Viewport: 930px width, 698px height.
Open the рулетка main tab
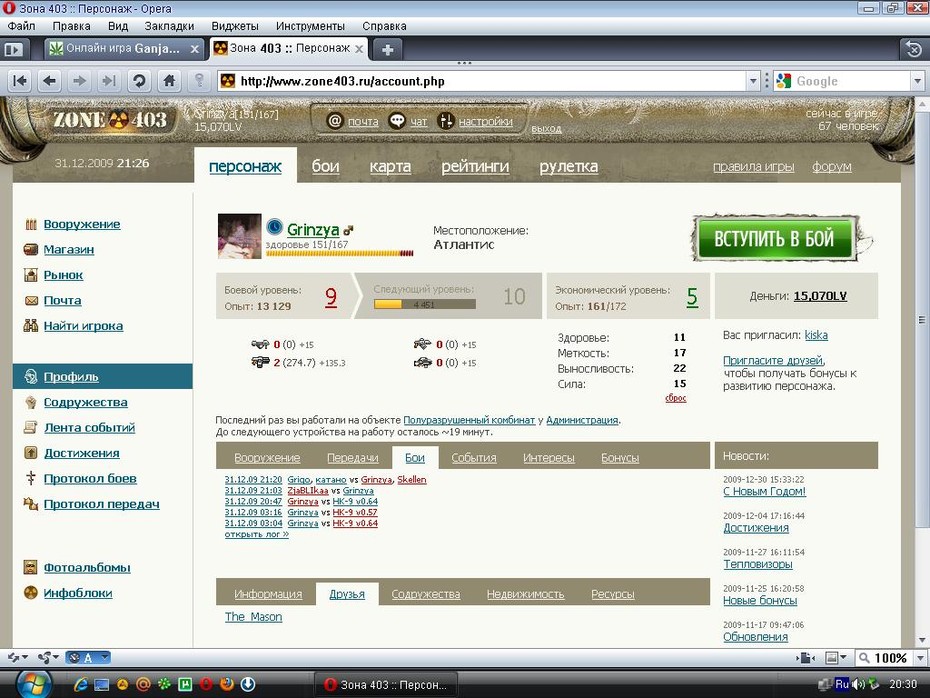pos(568,167)
